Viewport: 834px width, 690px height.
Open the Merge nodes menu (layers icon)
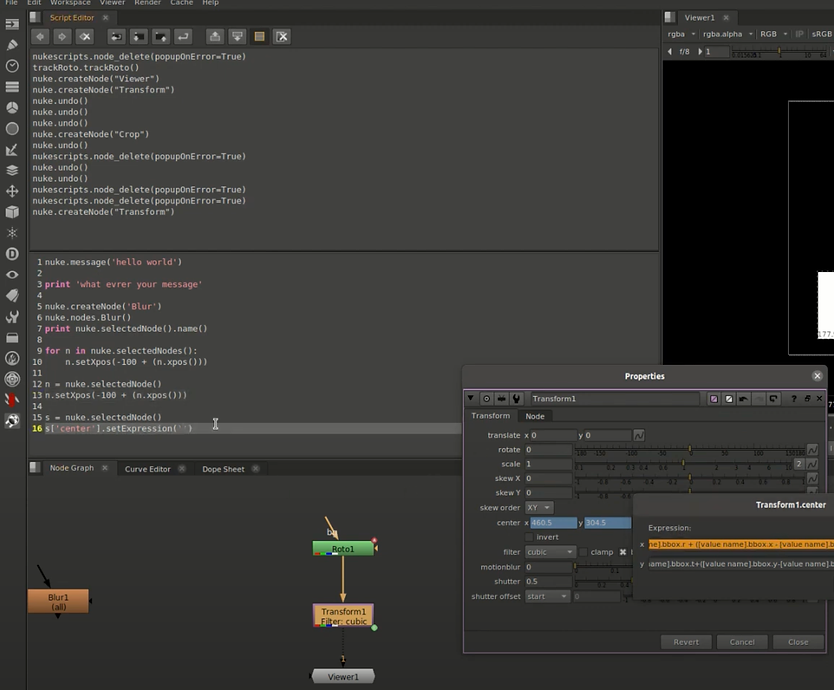(x=12, y=170)
